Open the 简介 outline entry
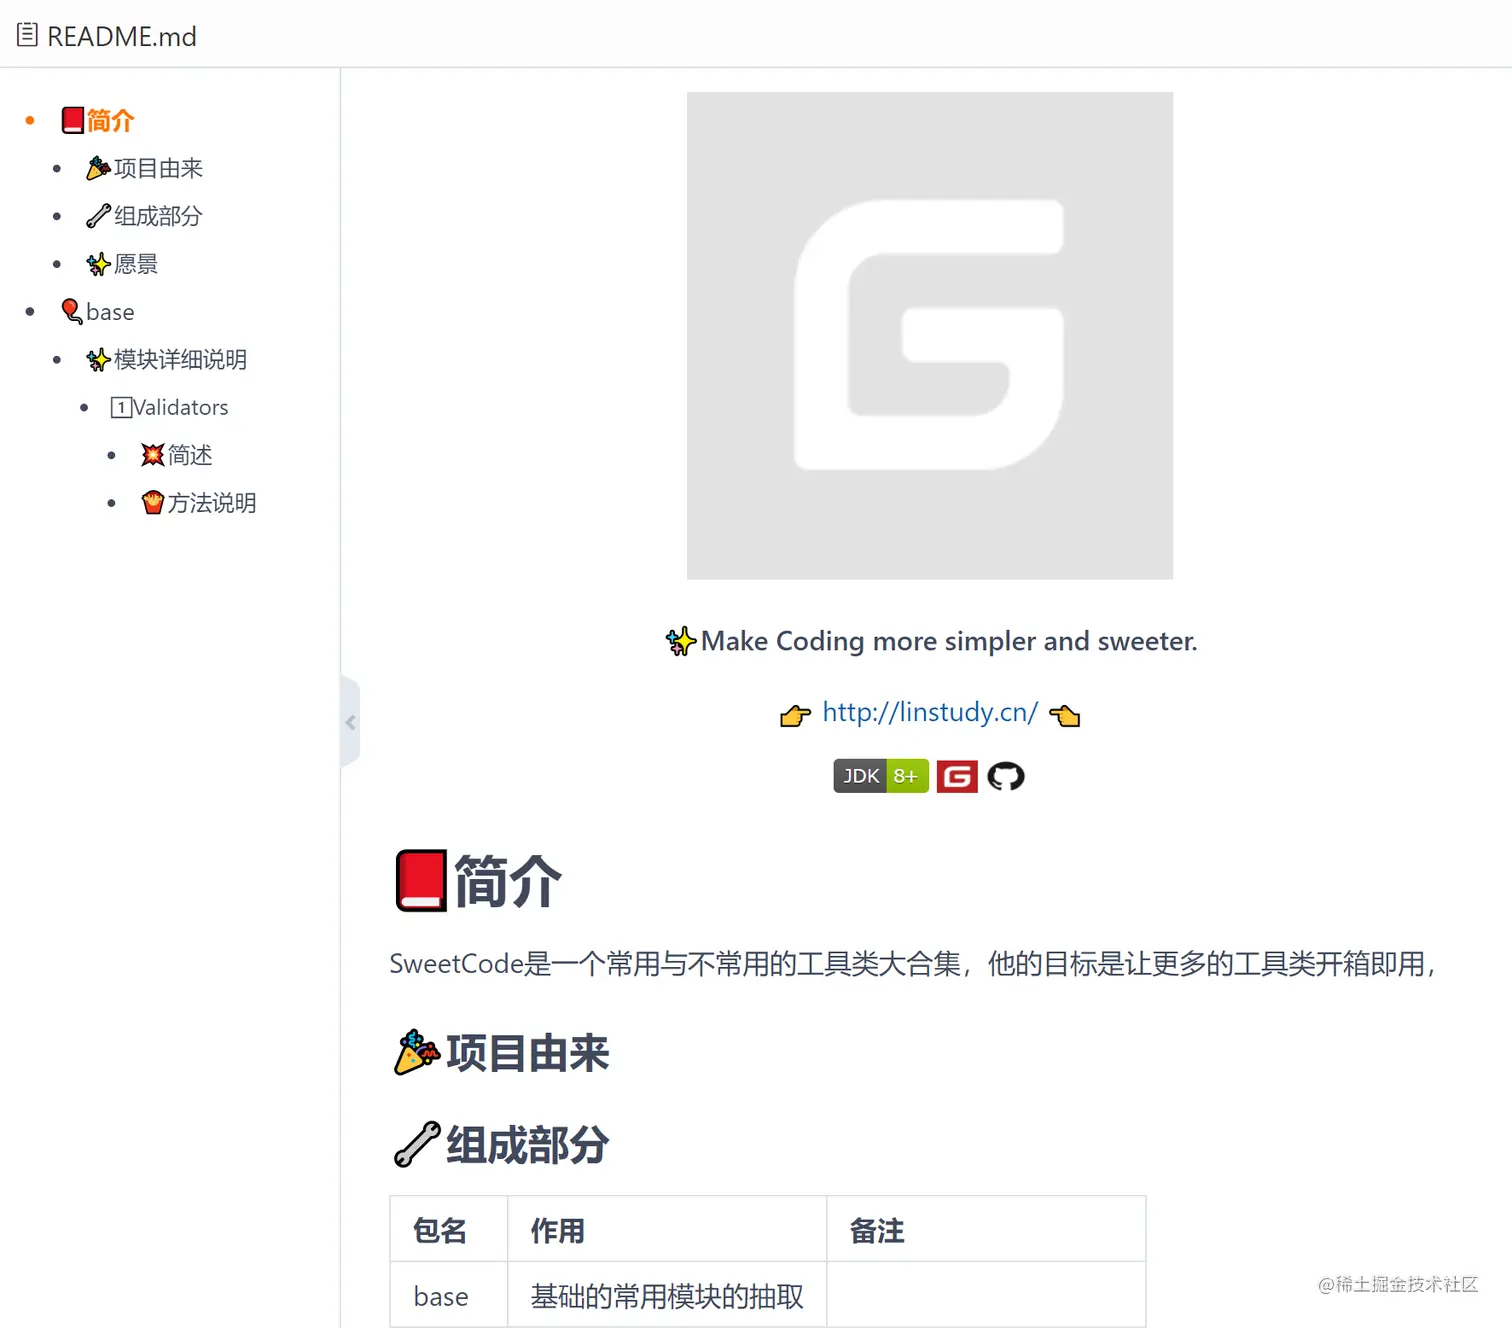 pos(98,121)
